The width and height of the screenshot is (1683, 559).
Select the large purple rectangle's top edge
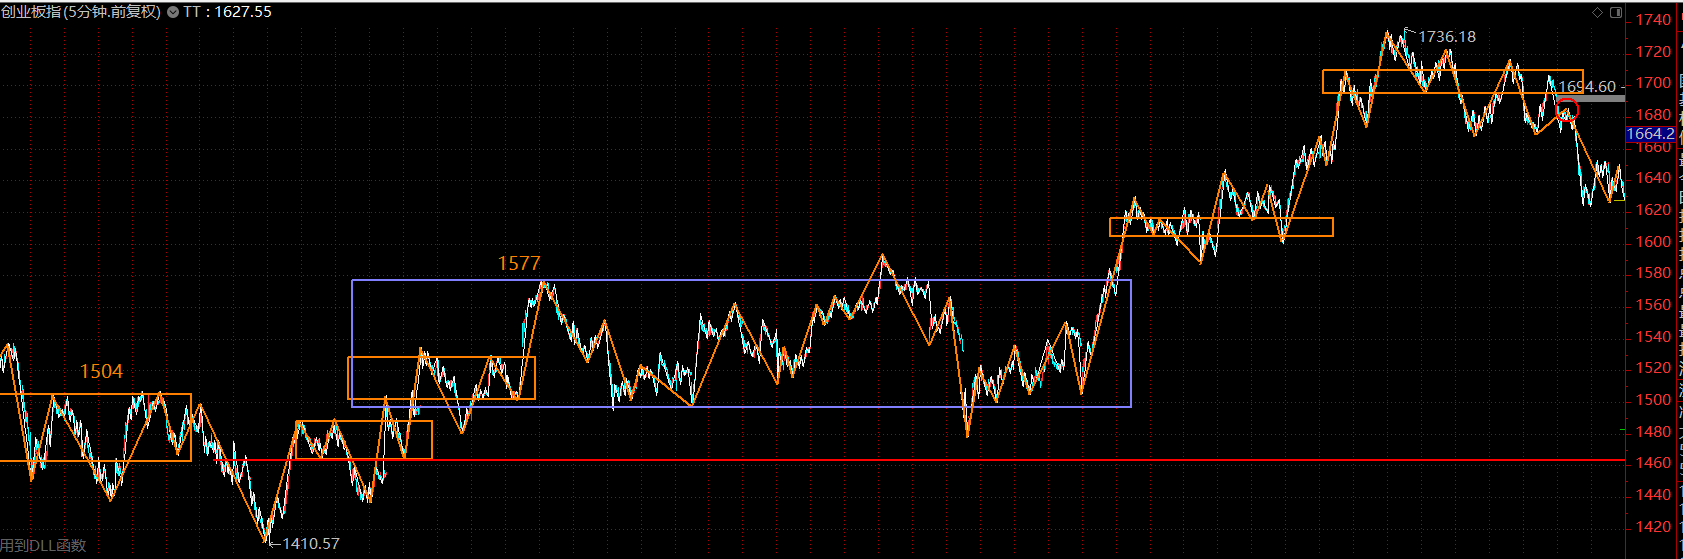click(x=740, y=280)
